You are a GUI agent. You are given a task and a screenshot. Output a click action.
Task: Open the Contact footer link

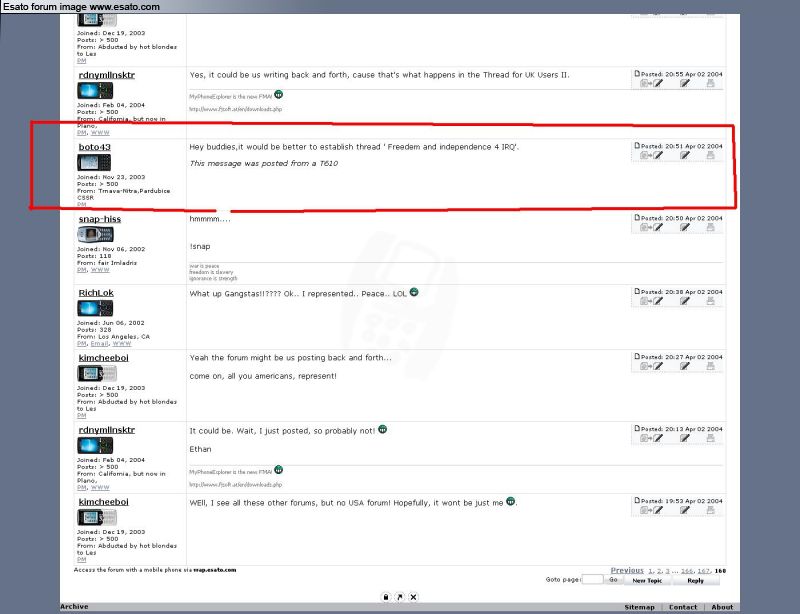[683, 607]
